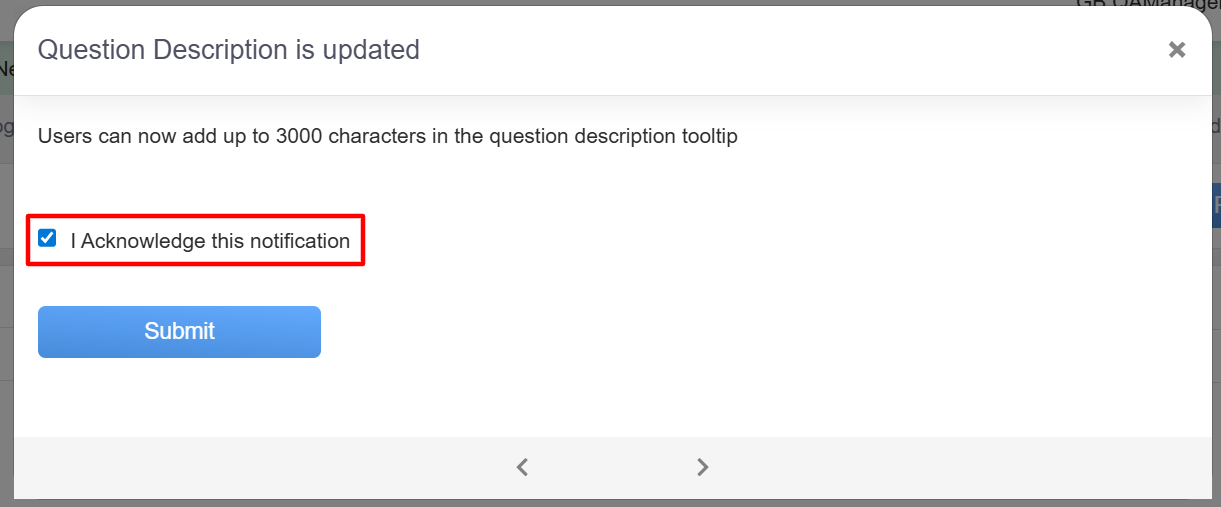Close the Question Description dialog with X

[x=1177, y=50]
